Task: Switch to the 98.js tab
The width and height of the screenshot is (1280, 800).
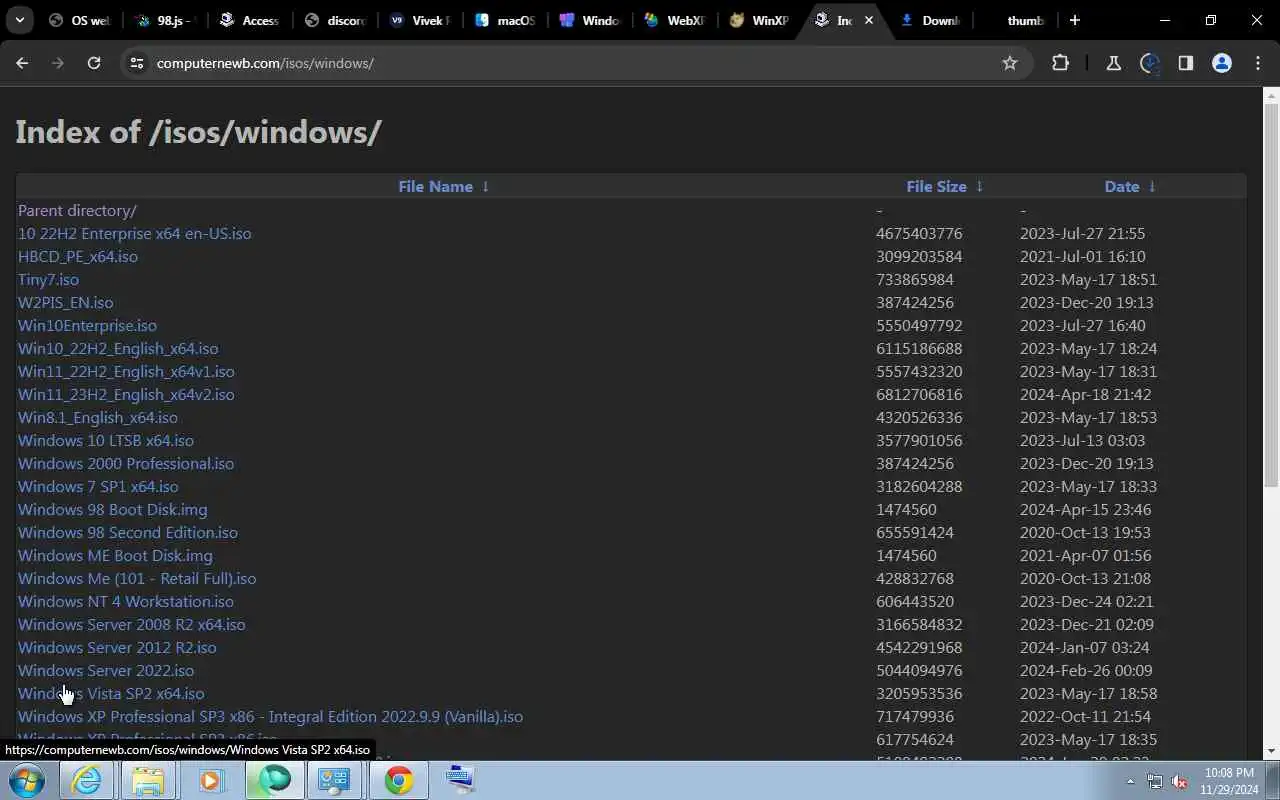Action: click(164, 20)
